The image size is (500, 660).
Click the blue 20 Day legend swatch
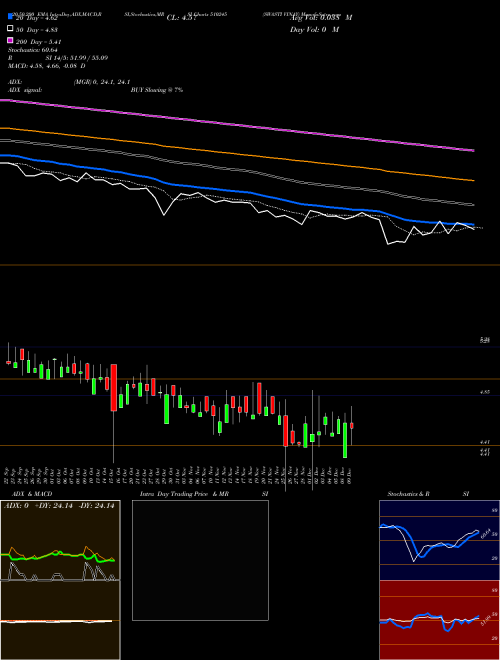coord(11,17)
